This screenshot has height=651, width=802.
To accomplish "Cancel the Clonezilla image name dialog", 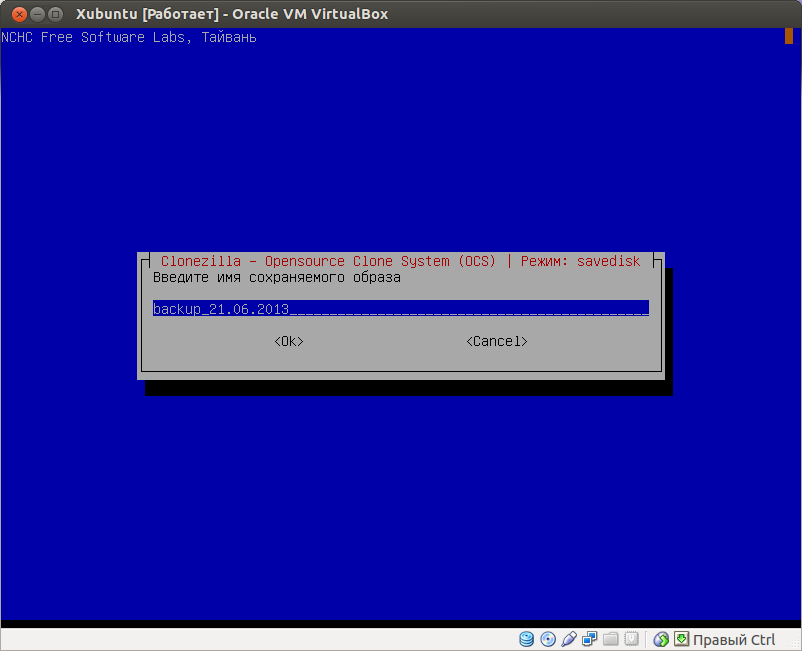I will pyautogui.click(x=497, y=341).
